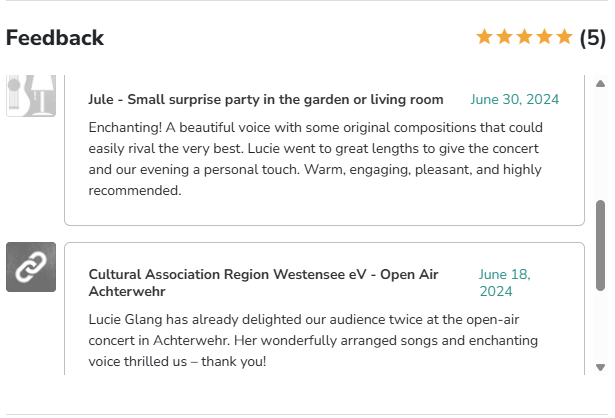Select the Jule surprise party review title
The height and width of the screenshot is (418, 615).
pyautogui.click(x=265, y=100)
